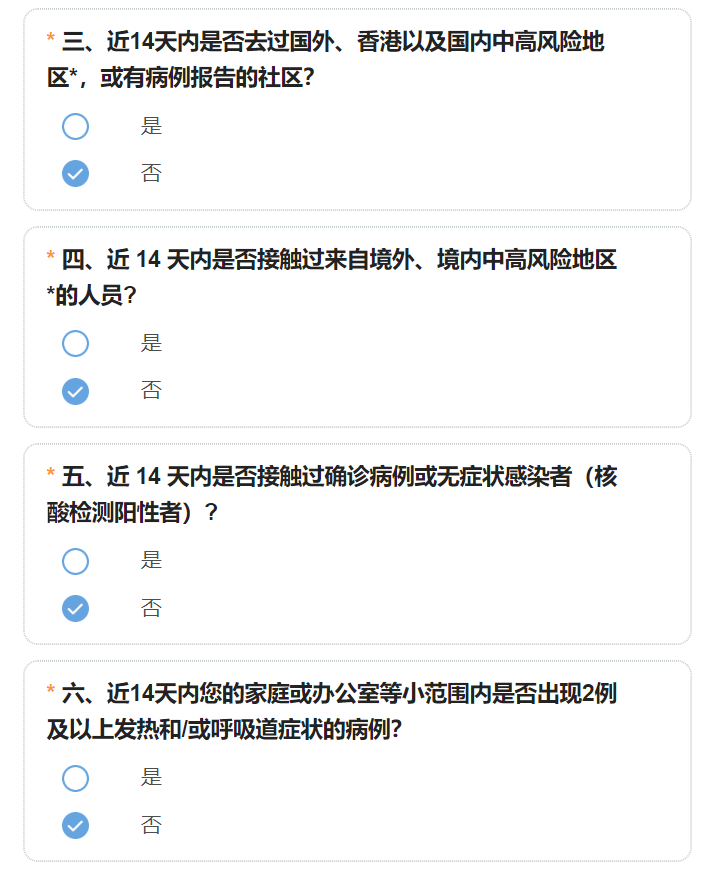Viewport: 714px width, 872px height.
Task: Click the 是 label text in question 三
Action: [151, 126]
